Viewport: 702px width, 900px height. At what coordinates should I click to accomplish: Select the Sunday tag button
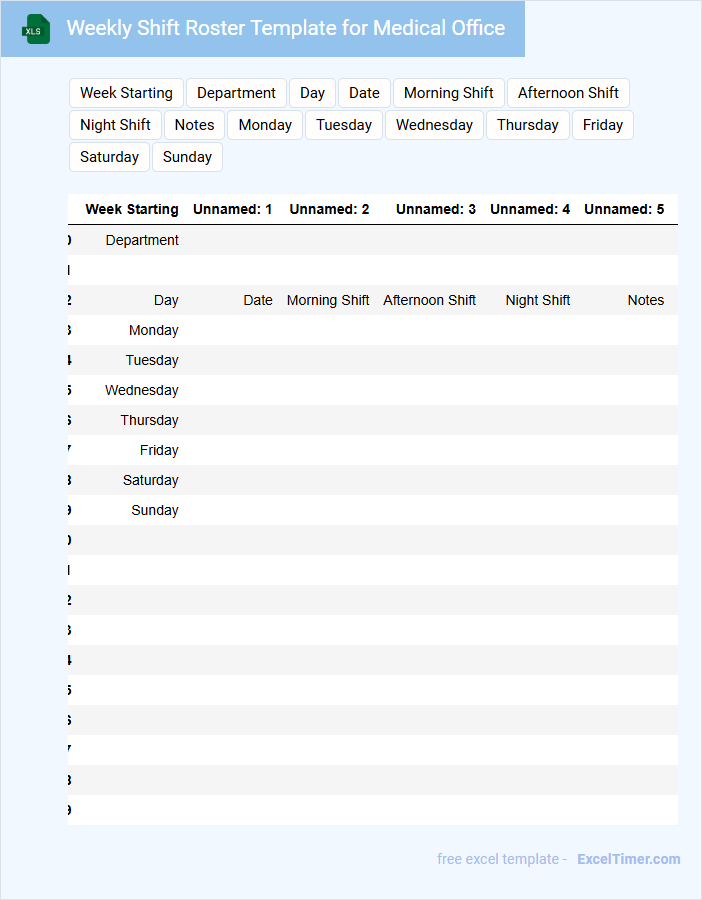coord(187,157)
